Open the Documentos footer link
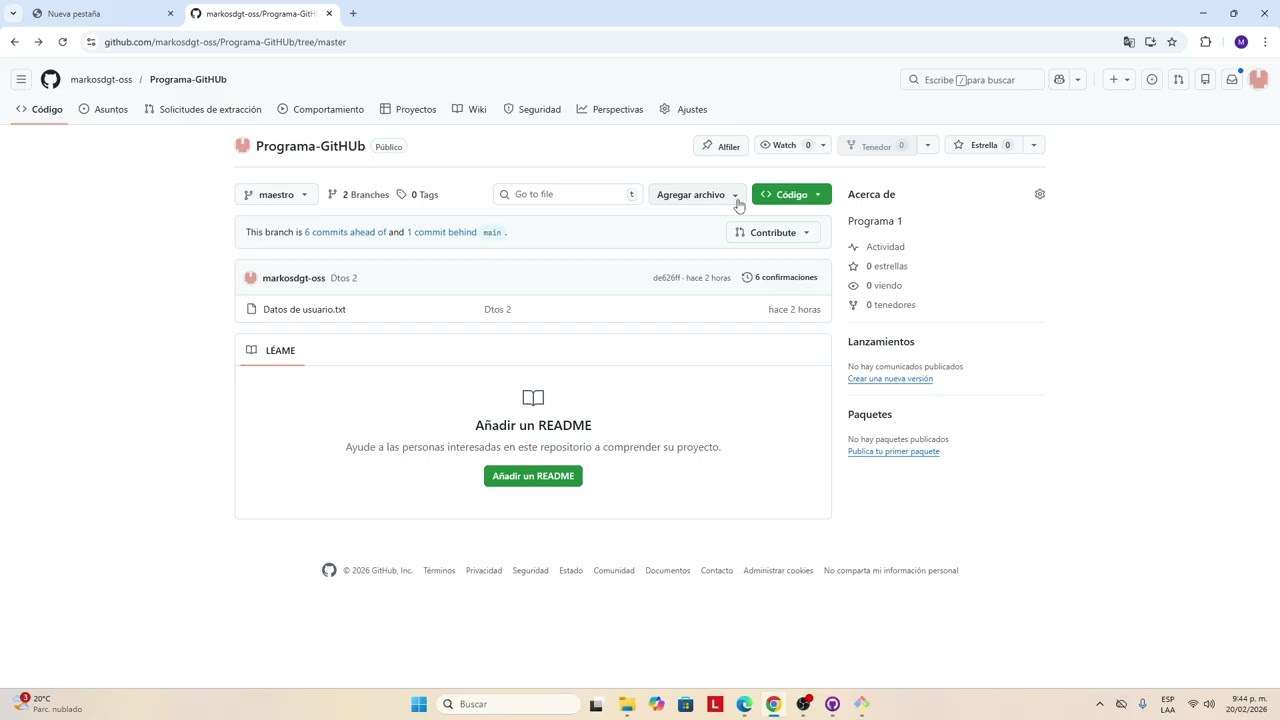The width and height of the screenshot is (1280, 720). pyautogui.click(x=667, y=570)
